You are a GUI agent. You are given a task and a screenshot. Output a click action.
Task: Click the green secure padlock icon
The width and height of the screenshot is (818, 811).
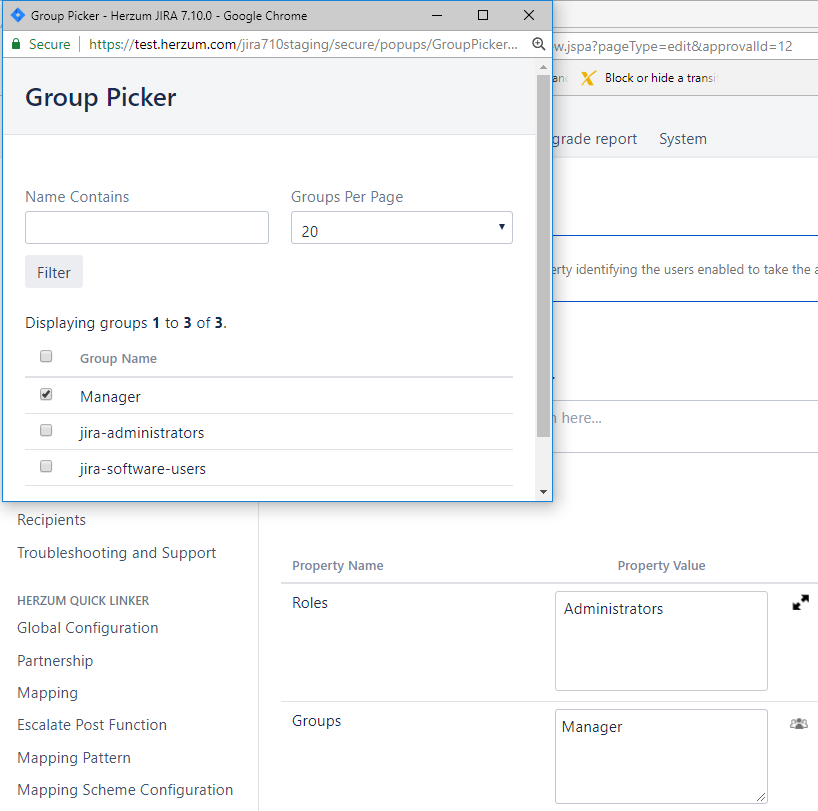pos(16,44)
